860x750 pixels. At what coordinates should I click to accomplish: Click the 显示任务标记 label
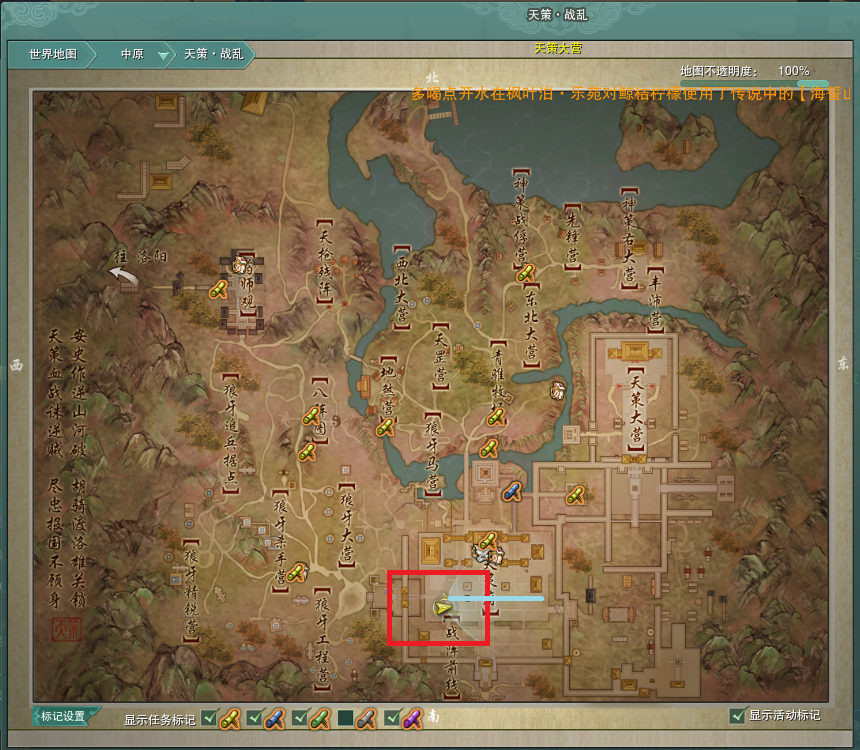160,719
